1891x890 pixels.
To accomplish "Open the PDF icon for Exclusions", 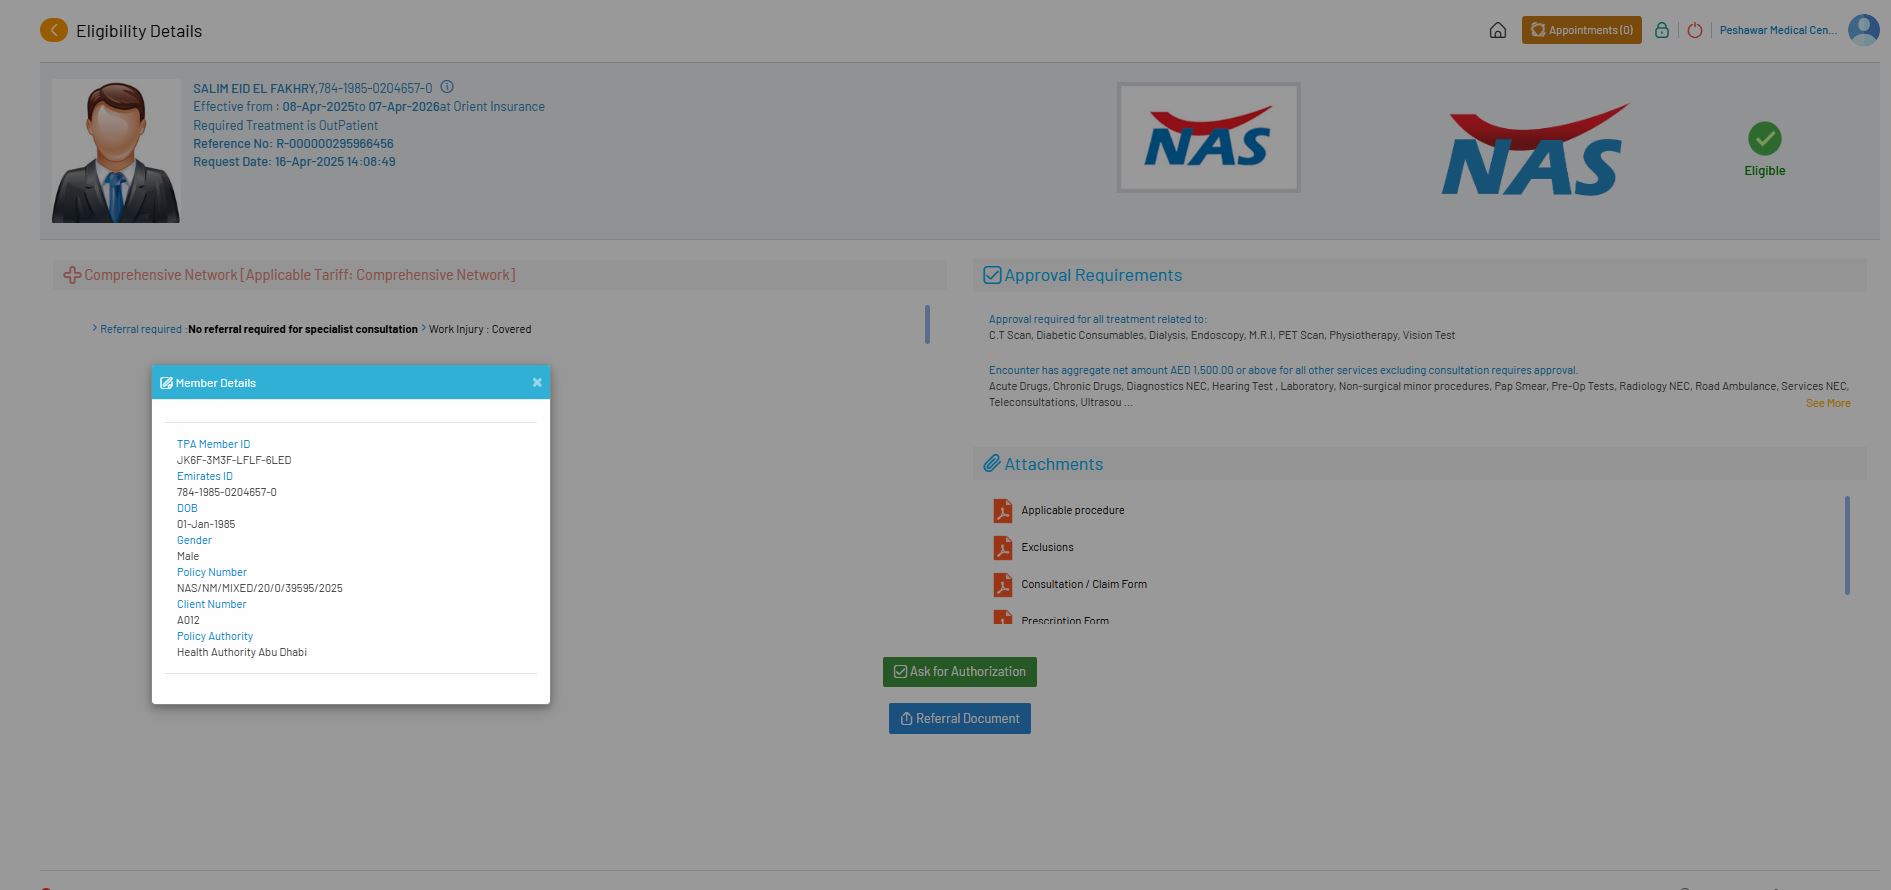I will coord(1003,548).
